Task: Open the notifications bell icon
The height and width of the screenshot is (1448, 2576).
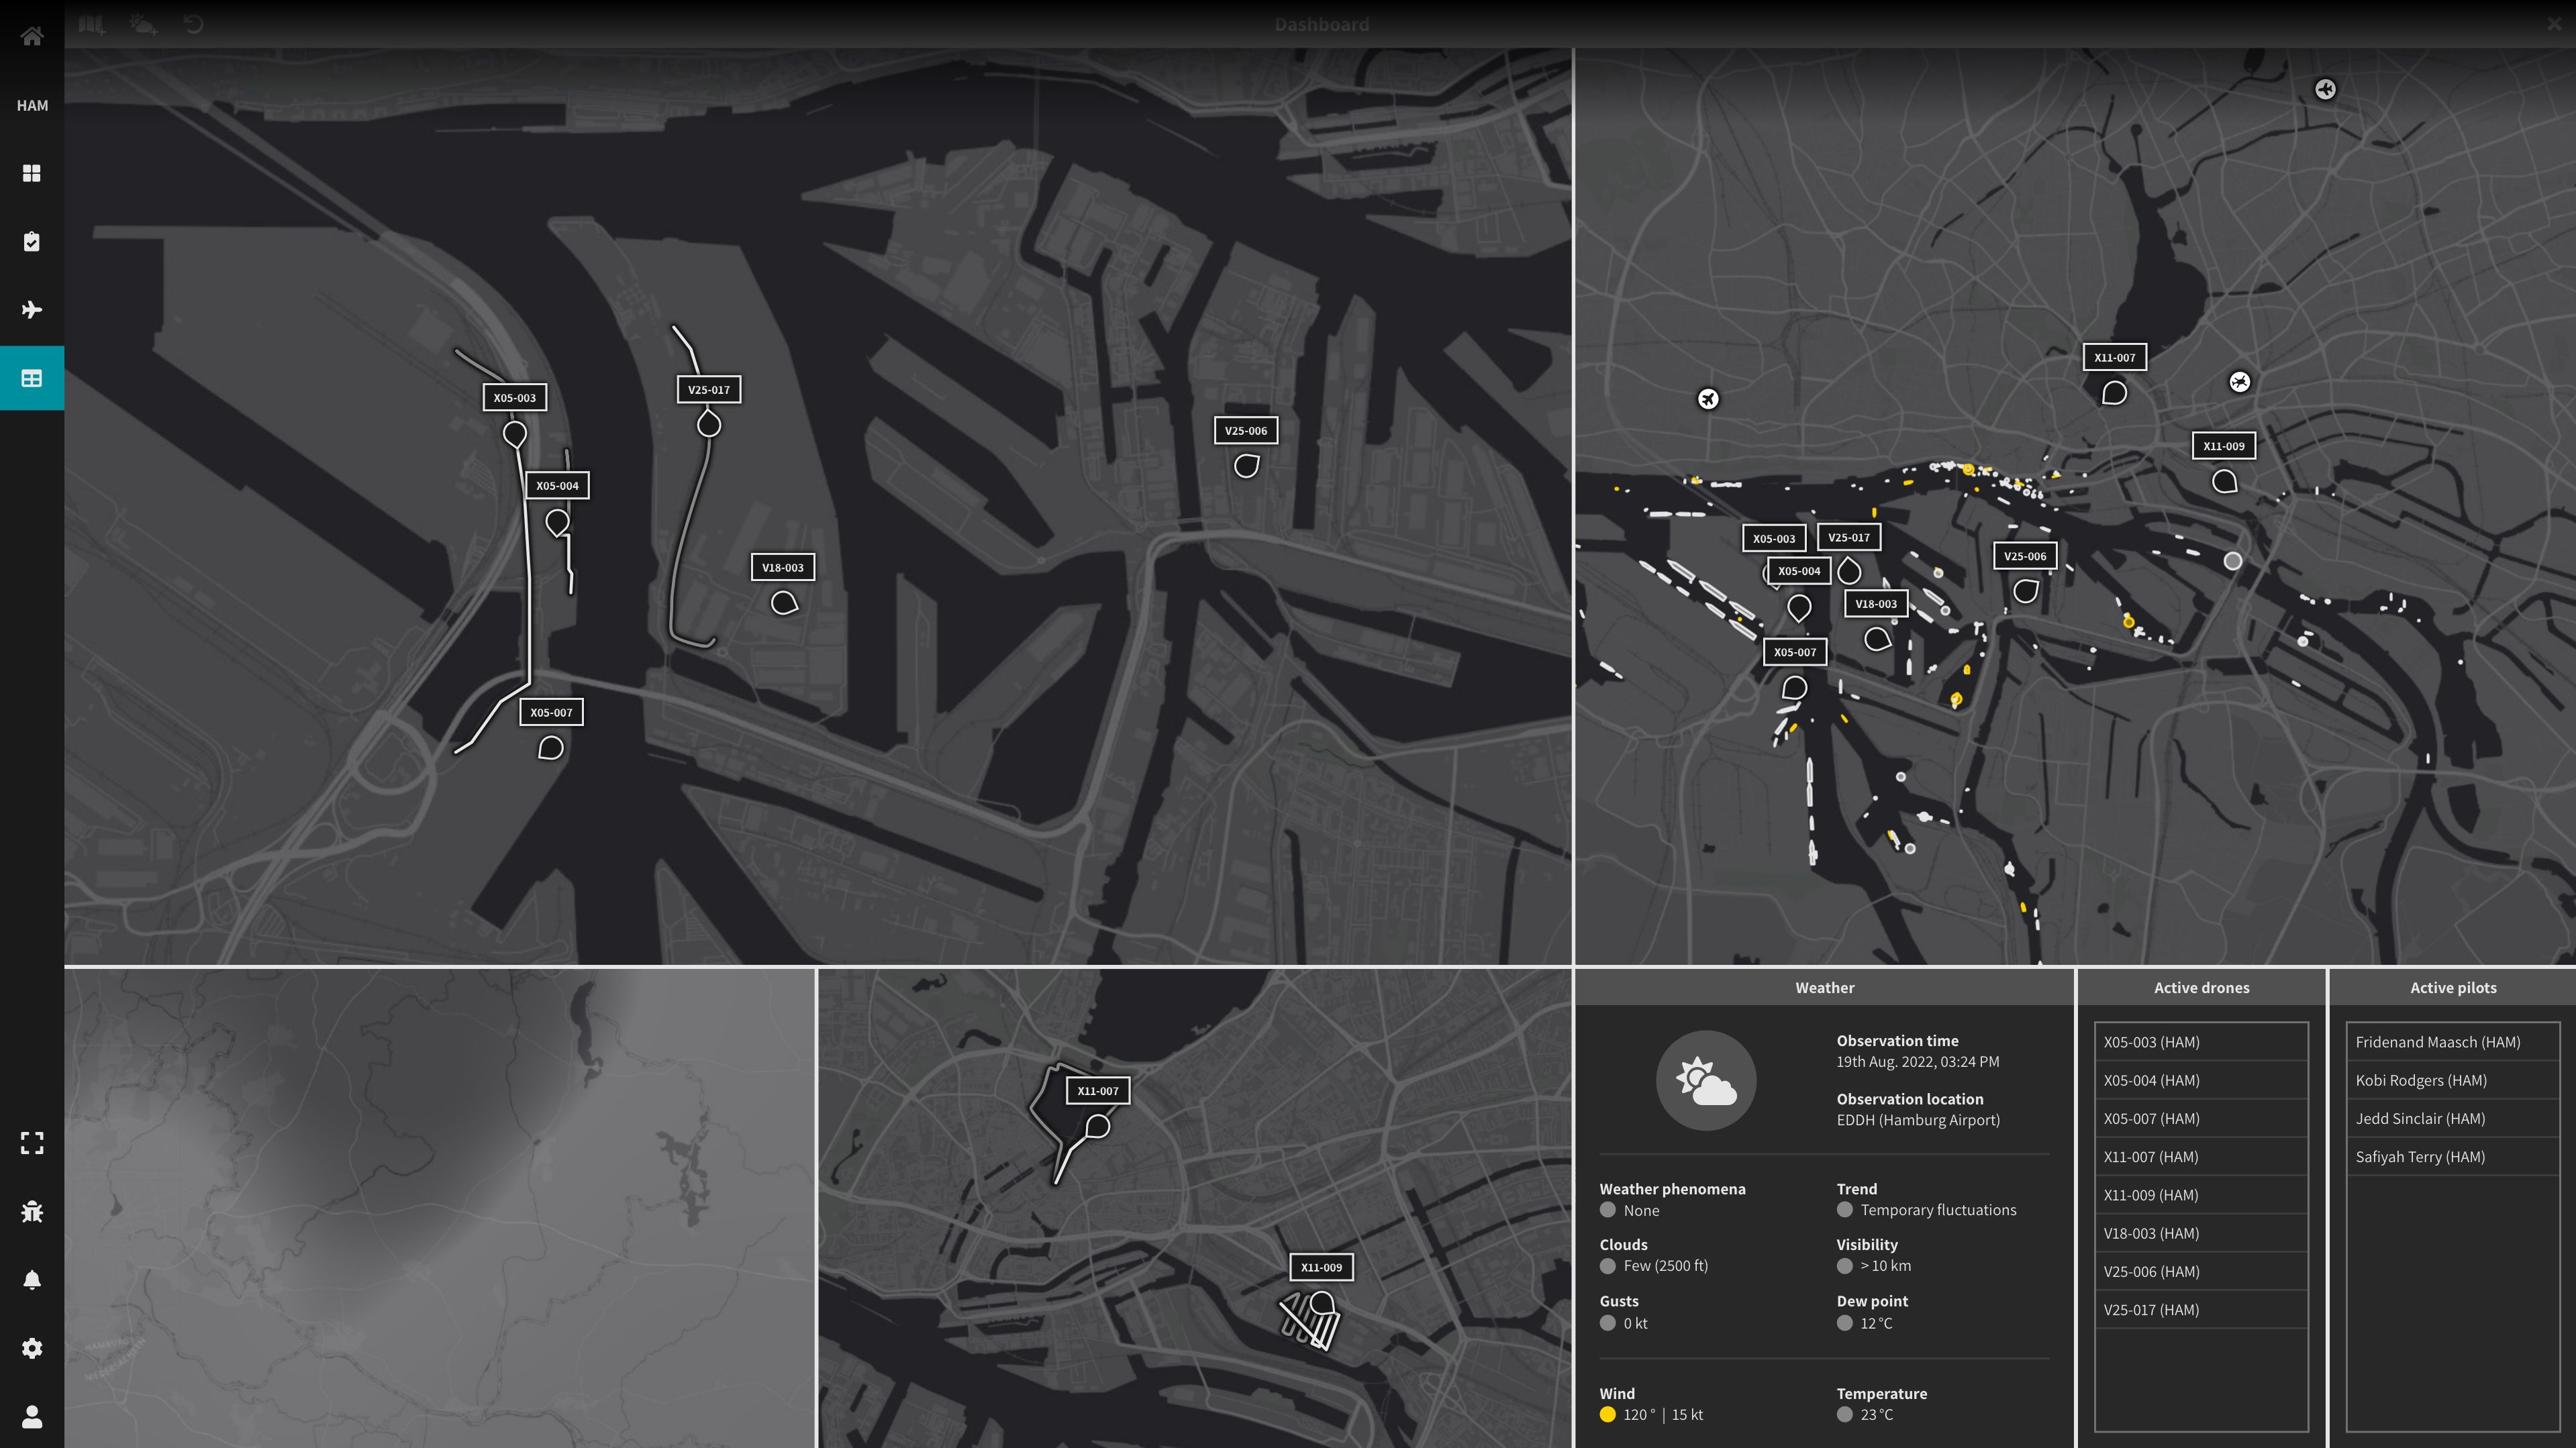Action: (32, 1280)
